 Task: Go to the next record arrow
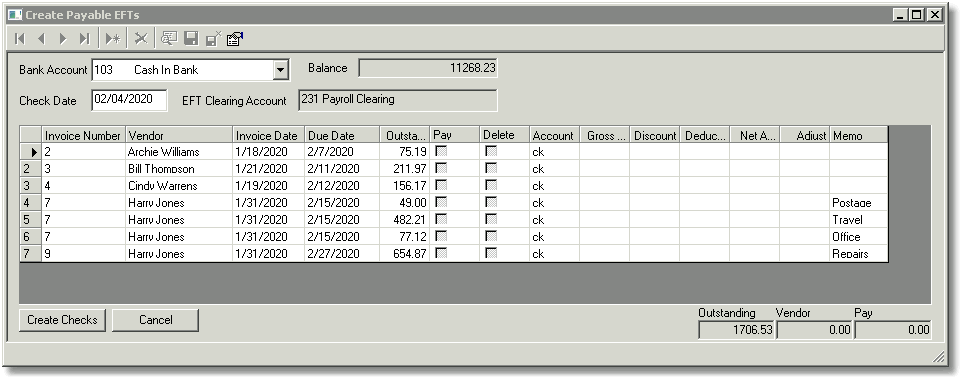(63, 39)
